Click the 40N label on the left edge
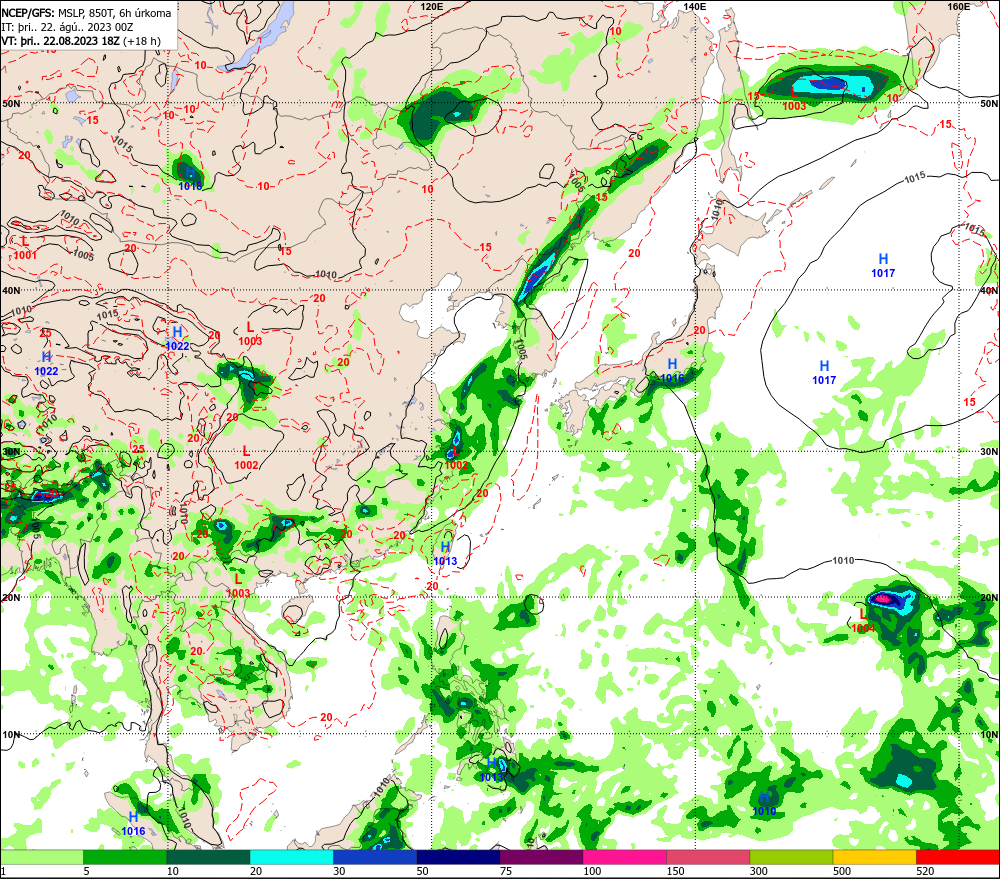This screenshot has width=1000, height=879. tap(11, 290)
